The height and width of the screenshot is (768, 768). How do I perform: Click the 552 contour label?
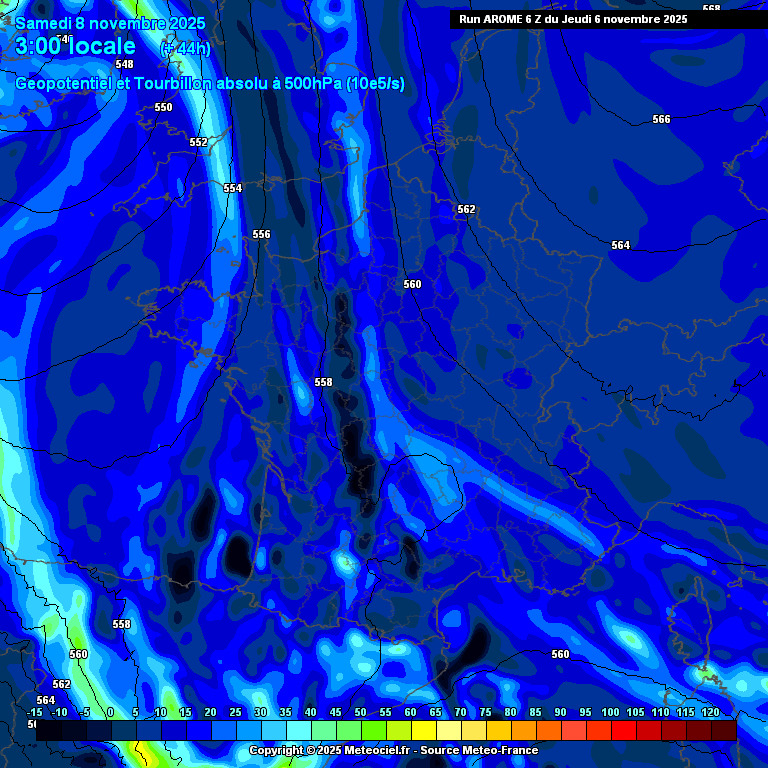(198, 142)
